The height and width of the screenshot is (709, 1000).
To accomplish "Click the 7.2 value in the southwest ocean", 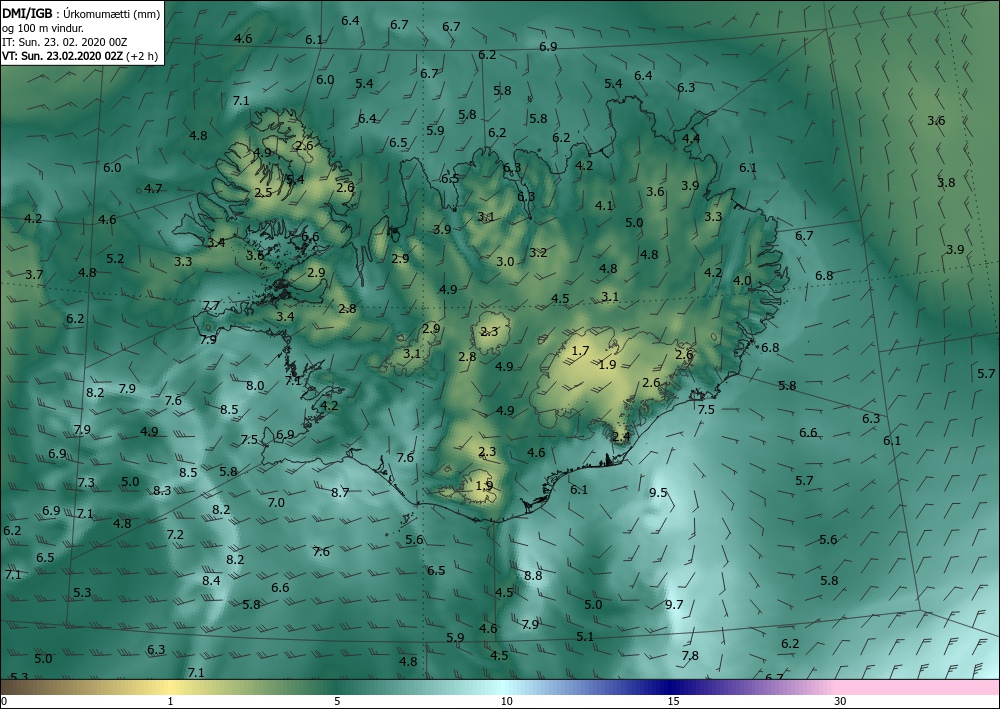I will click(175, 534).
